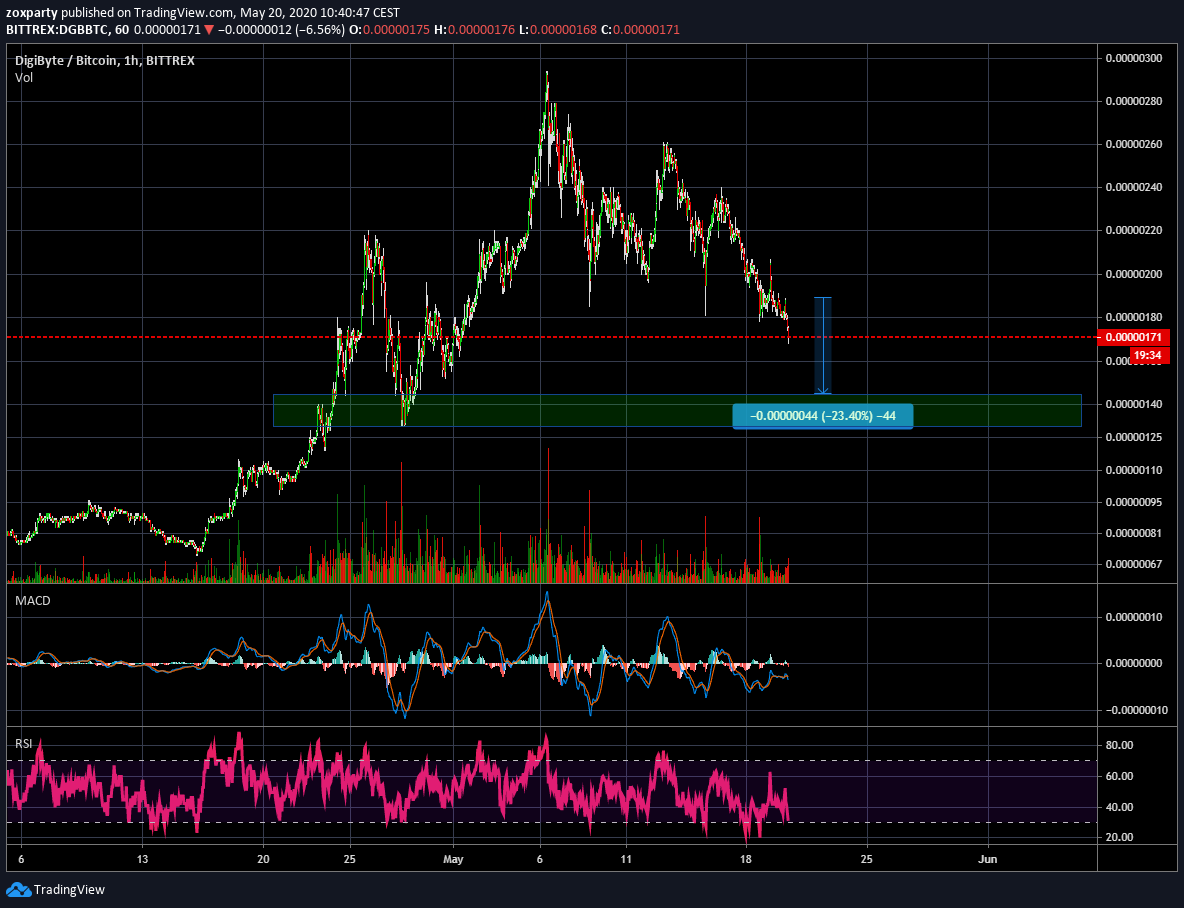Screen dimensions: 1184x908
Task: Click the 0.00000095 price axis label
Action: point(1133,502)
